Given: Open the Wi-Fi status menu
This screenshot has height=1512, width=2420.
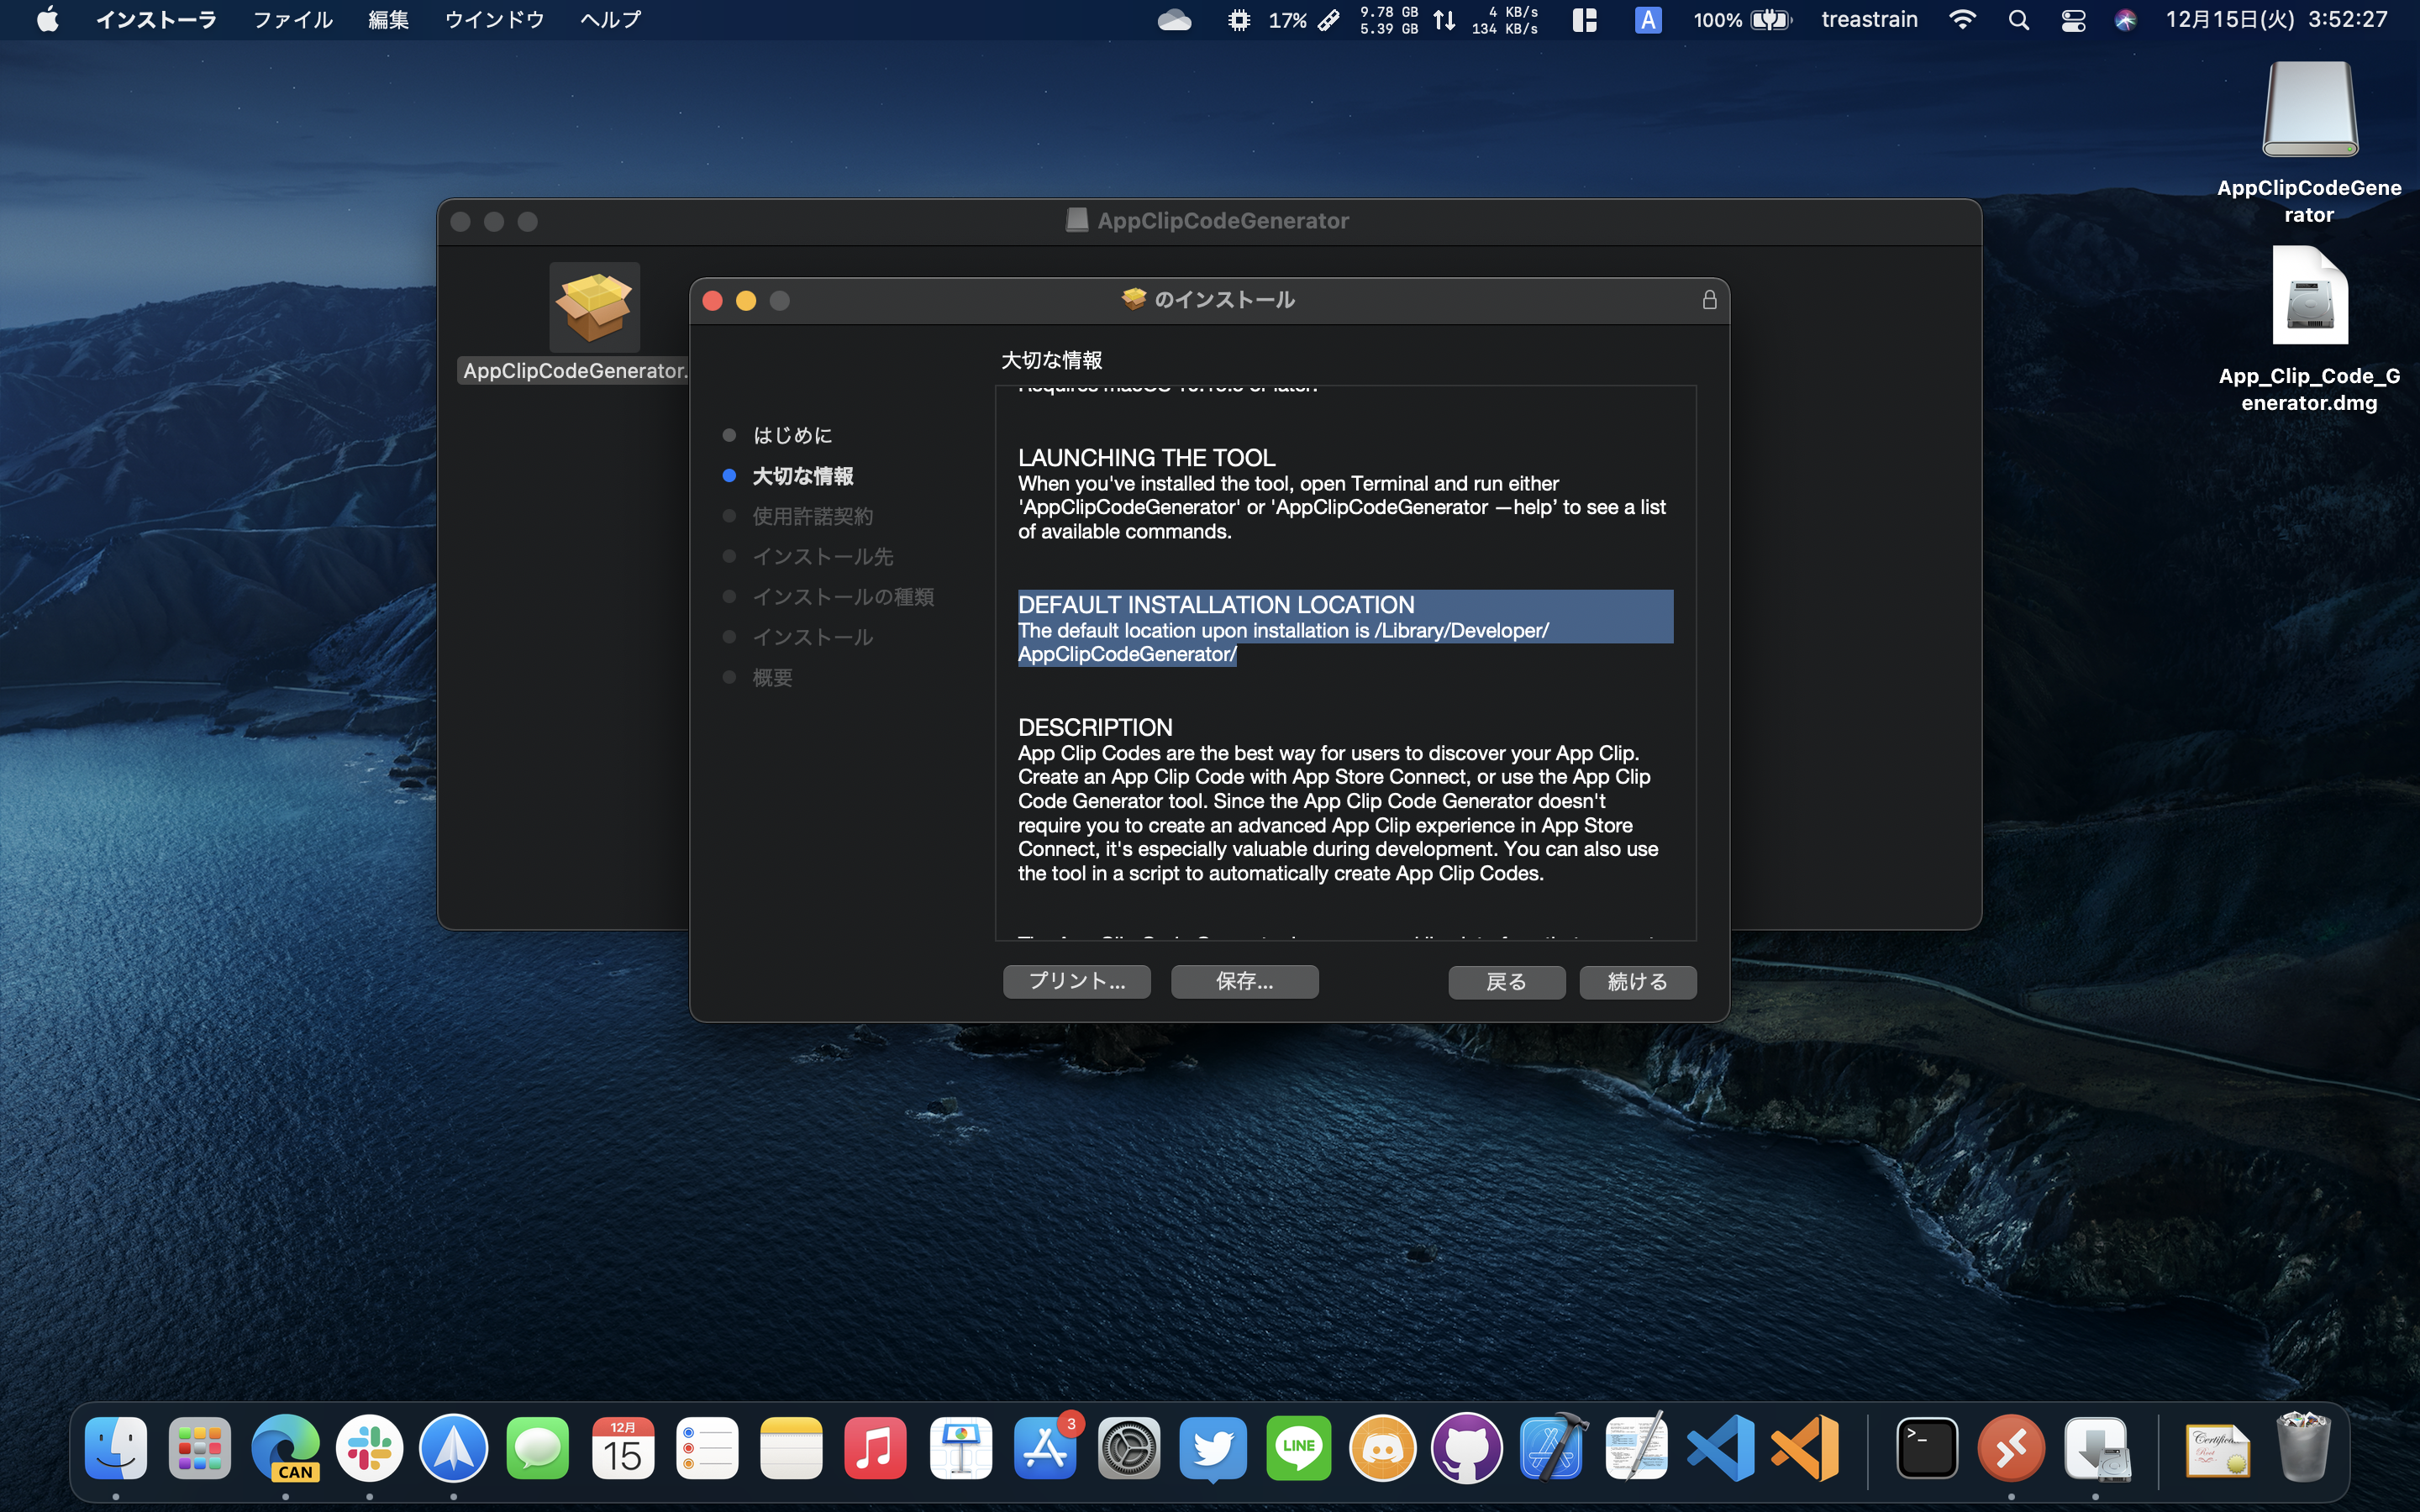Looking at the screenshot, I should coord(1962,20).
